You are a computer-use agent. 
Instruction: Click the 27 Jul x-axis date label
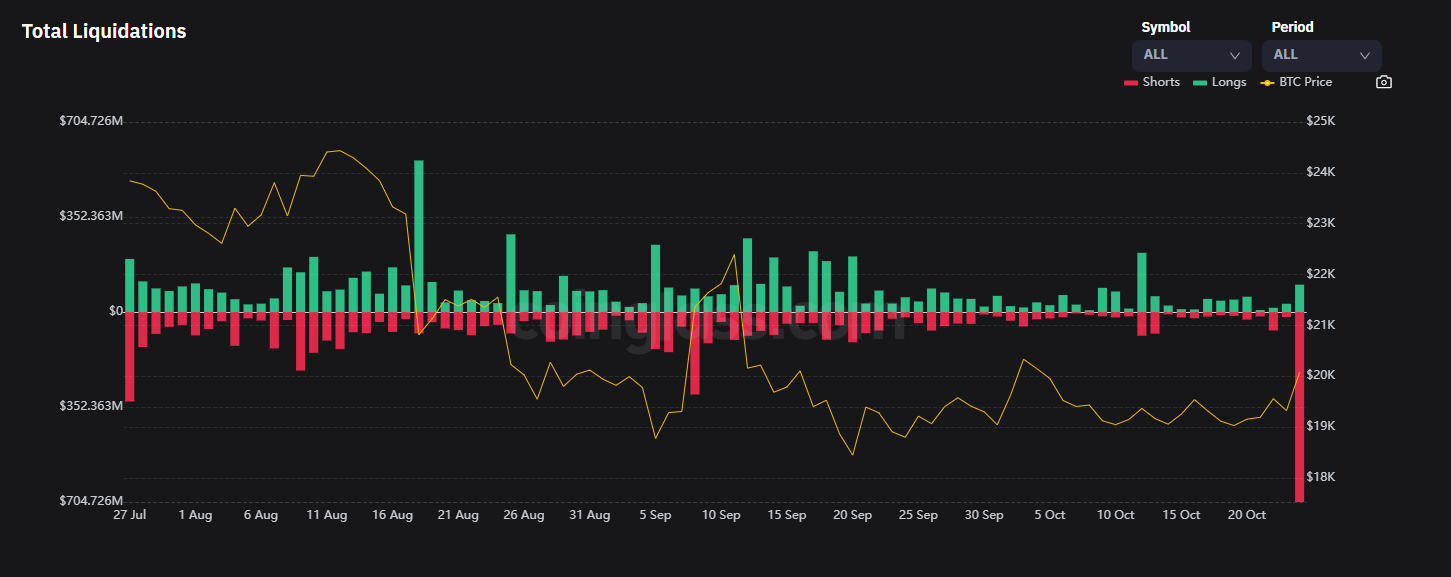129,515
